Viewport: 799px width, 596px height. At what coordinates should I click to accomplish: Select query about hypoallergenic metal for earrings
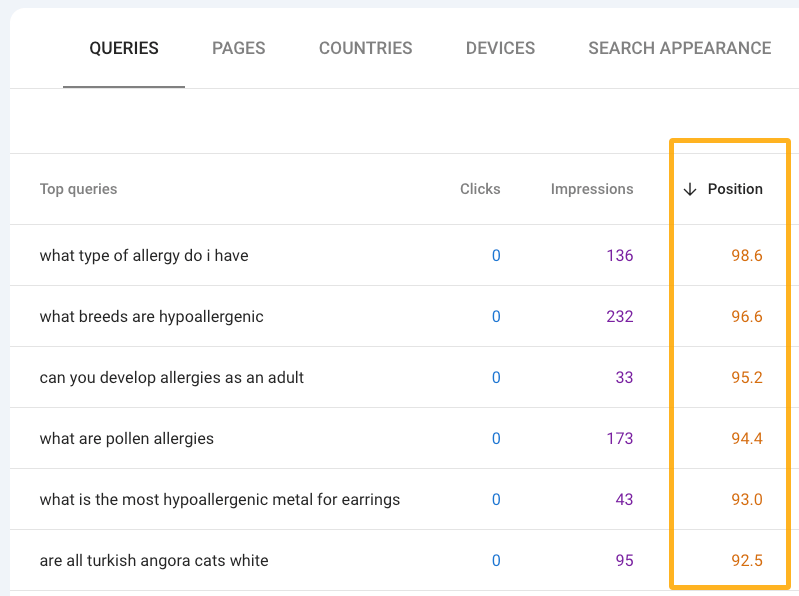tap(220, 500)
